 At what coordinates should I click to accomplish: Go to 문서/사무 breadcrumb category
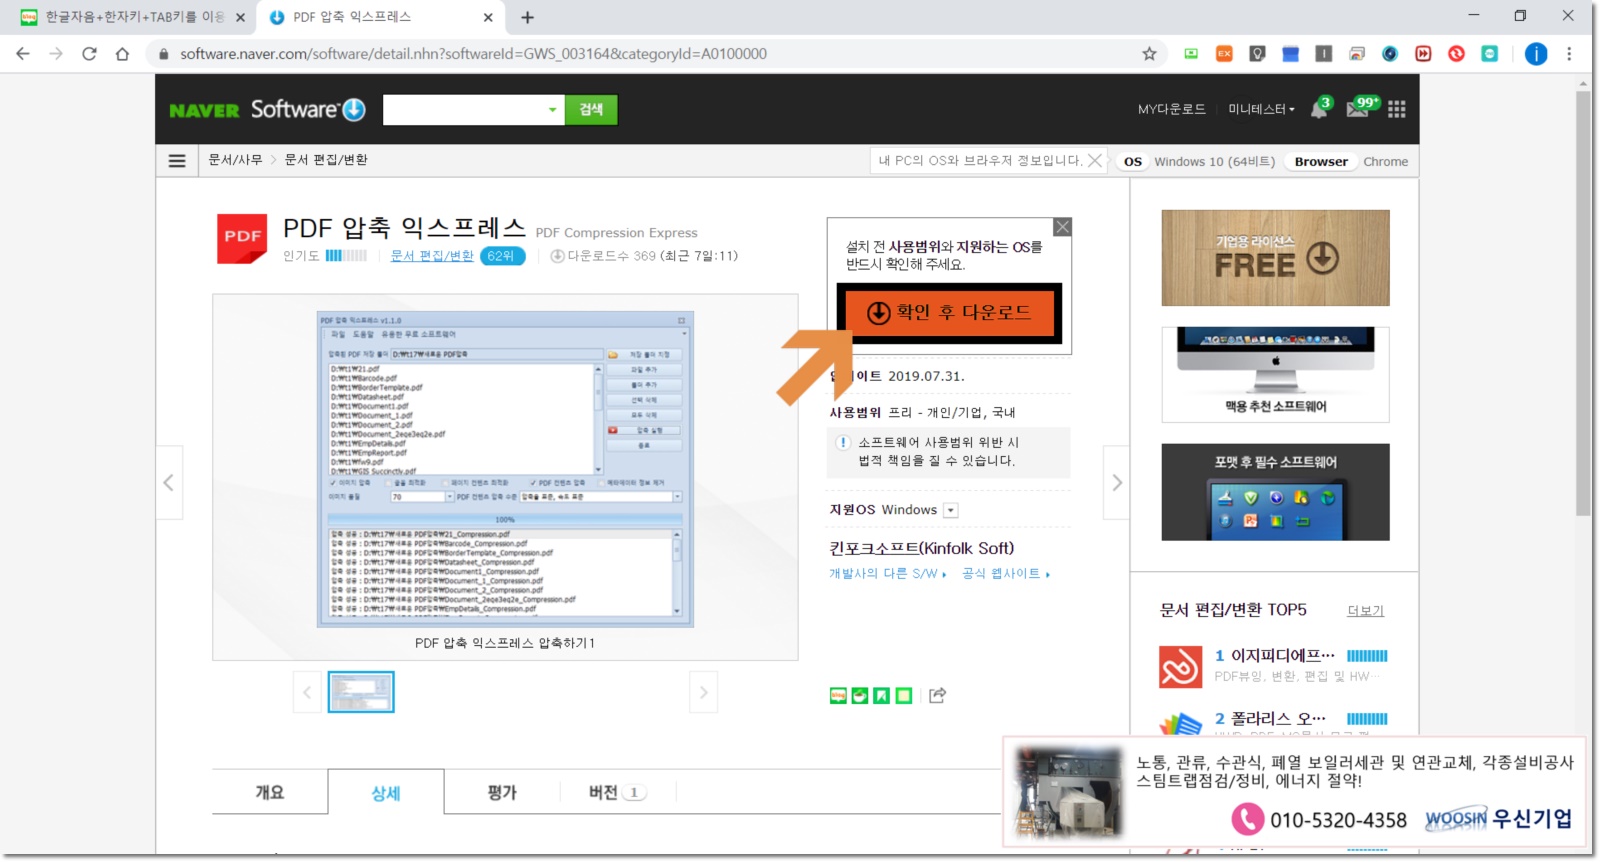235,160
